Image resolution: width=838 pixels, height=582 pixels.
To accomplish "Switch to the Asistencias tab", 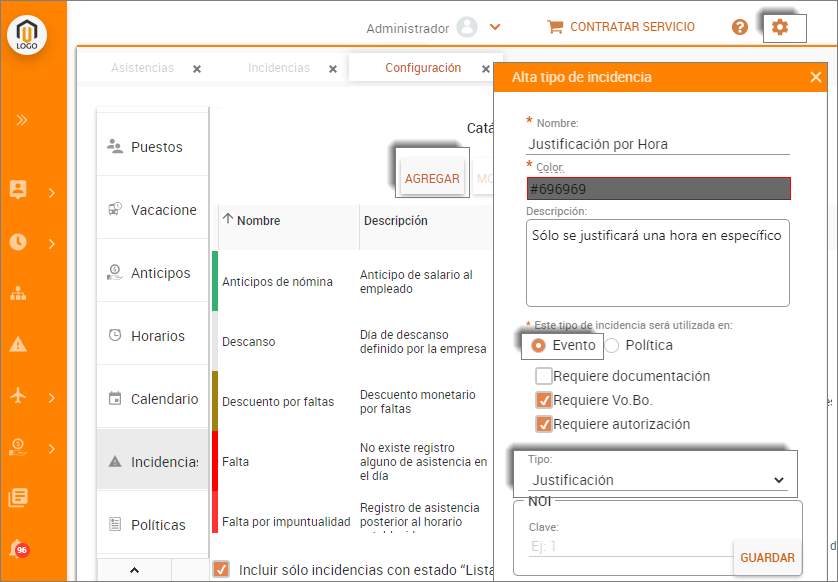I will coord(142,68).
